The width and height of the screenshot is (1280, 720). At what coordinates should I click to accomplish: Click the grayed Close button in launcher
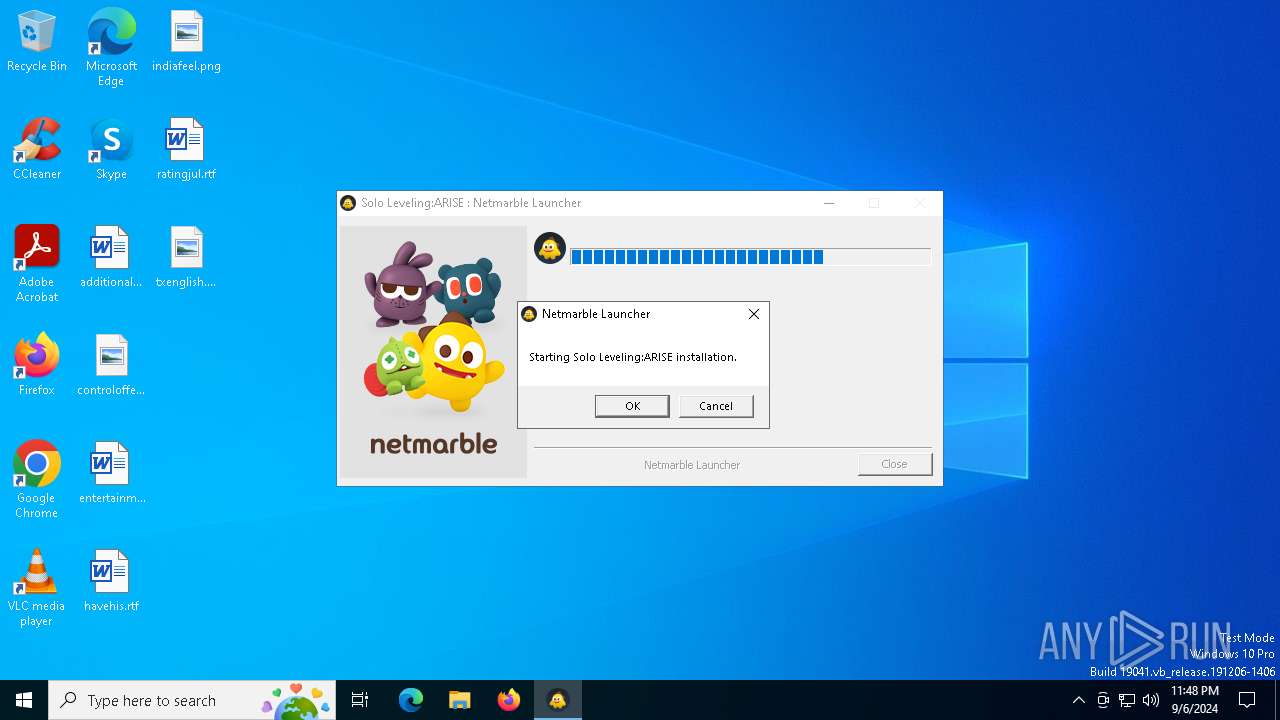(894, 464)
